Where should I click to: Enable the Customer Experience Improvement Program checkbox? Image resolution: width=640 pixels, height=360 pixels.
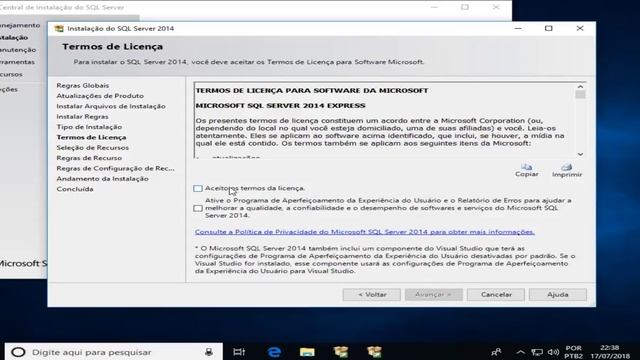198,208
